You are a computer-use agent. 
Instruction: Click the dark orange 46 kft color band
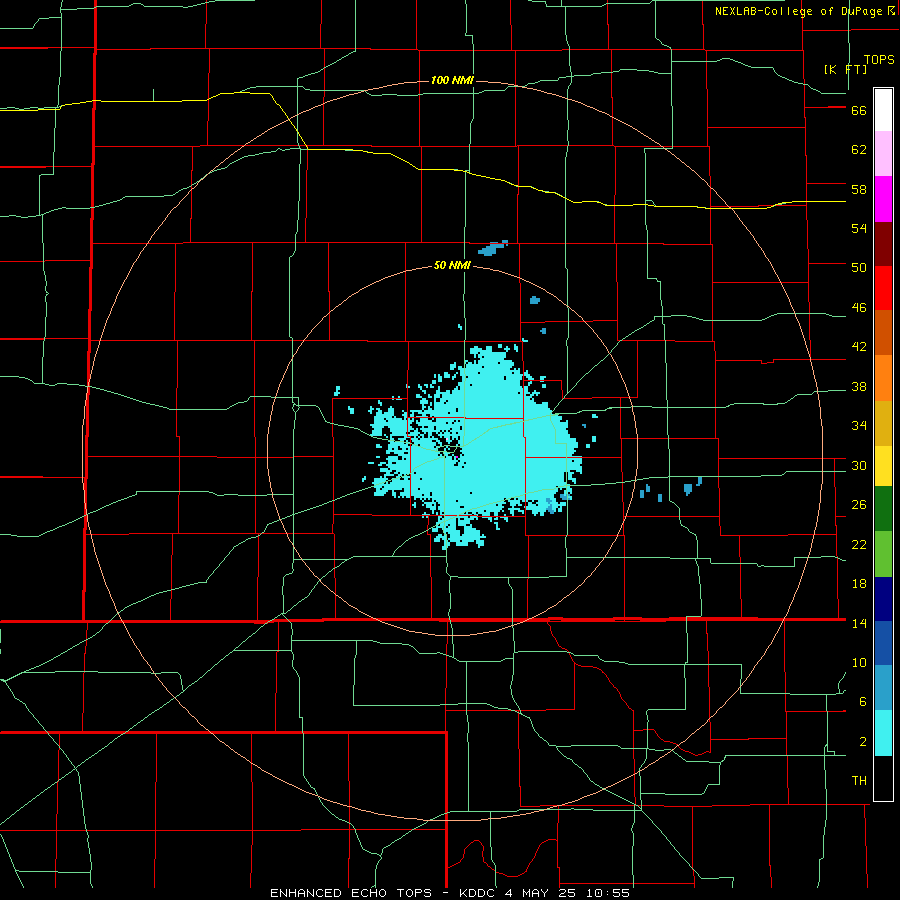tap(883, 333)
